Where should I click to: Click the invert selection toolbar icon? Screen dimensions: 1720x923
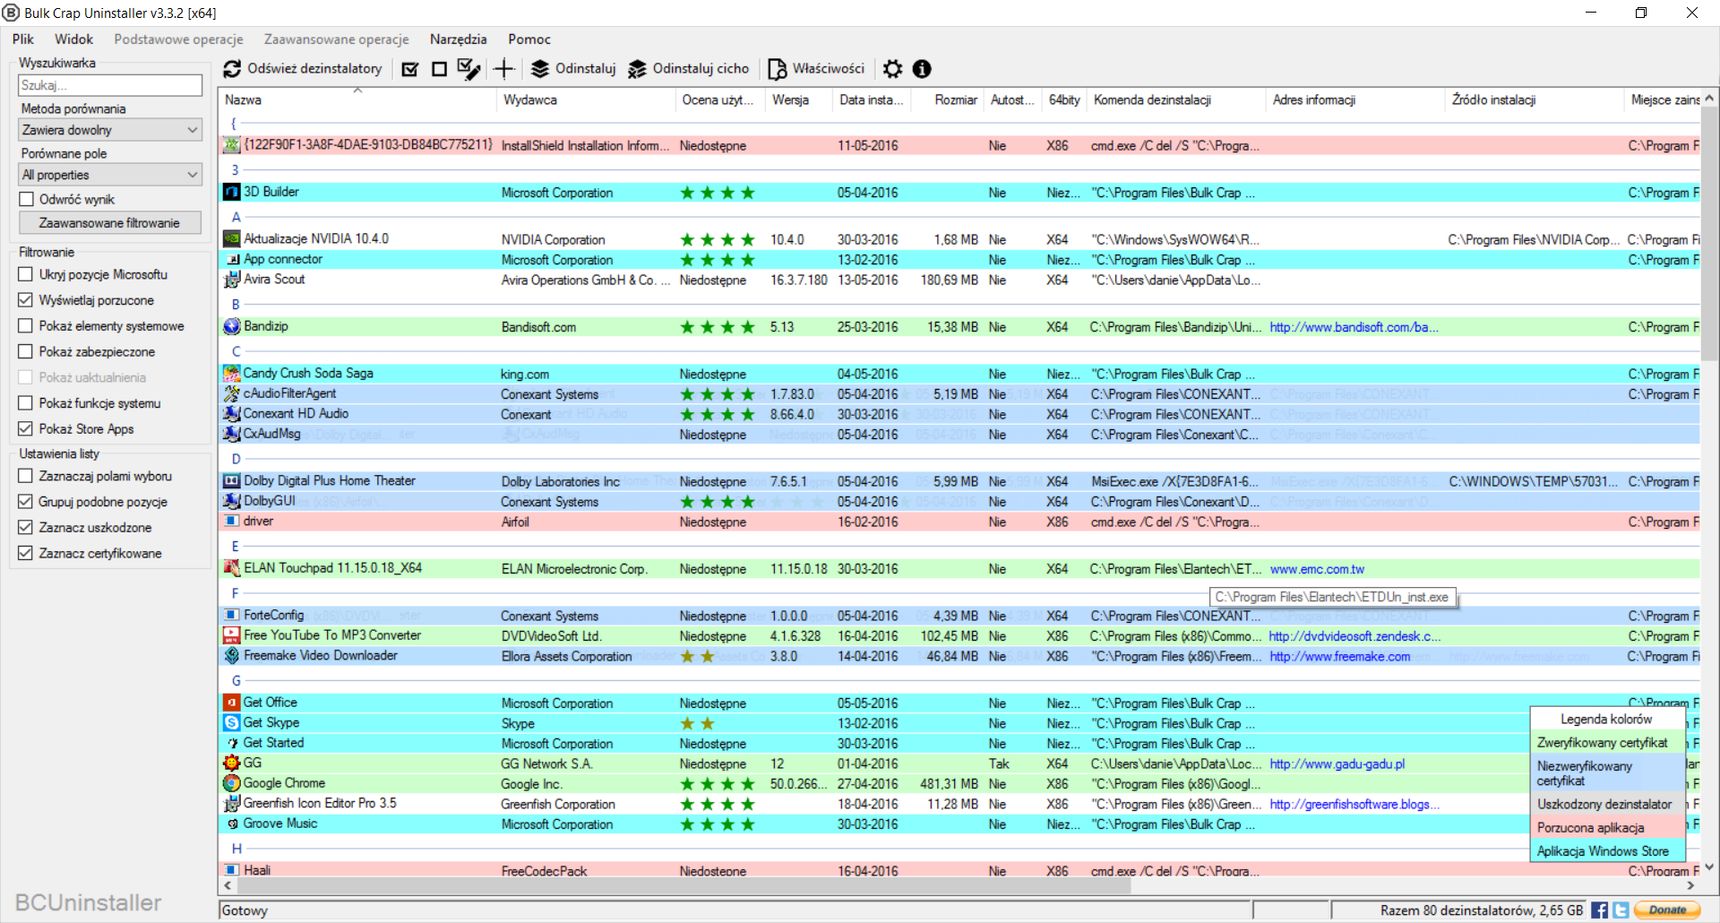469,69
